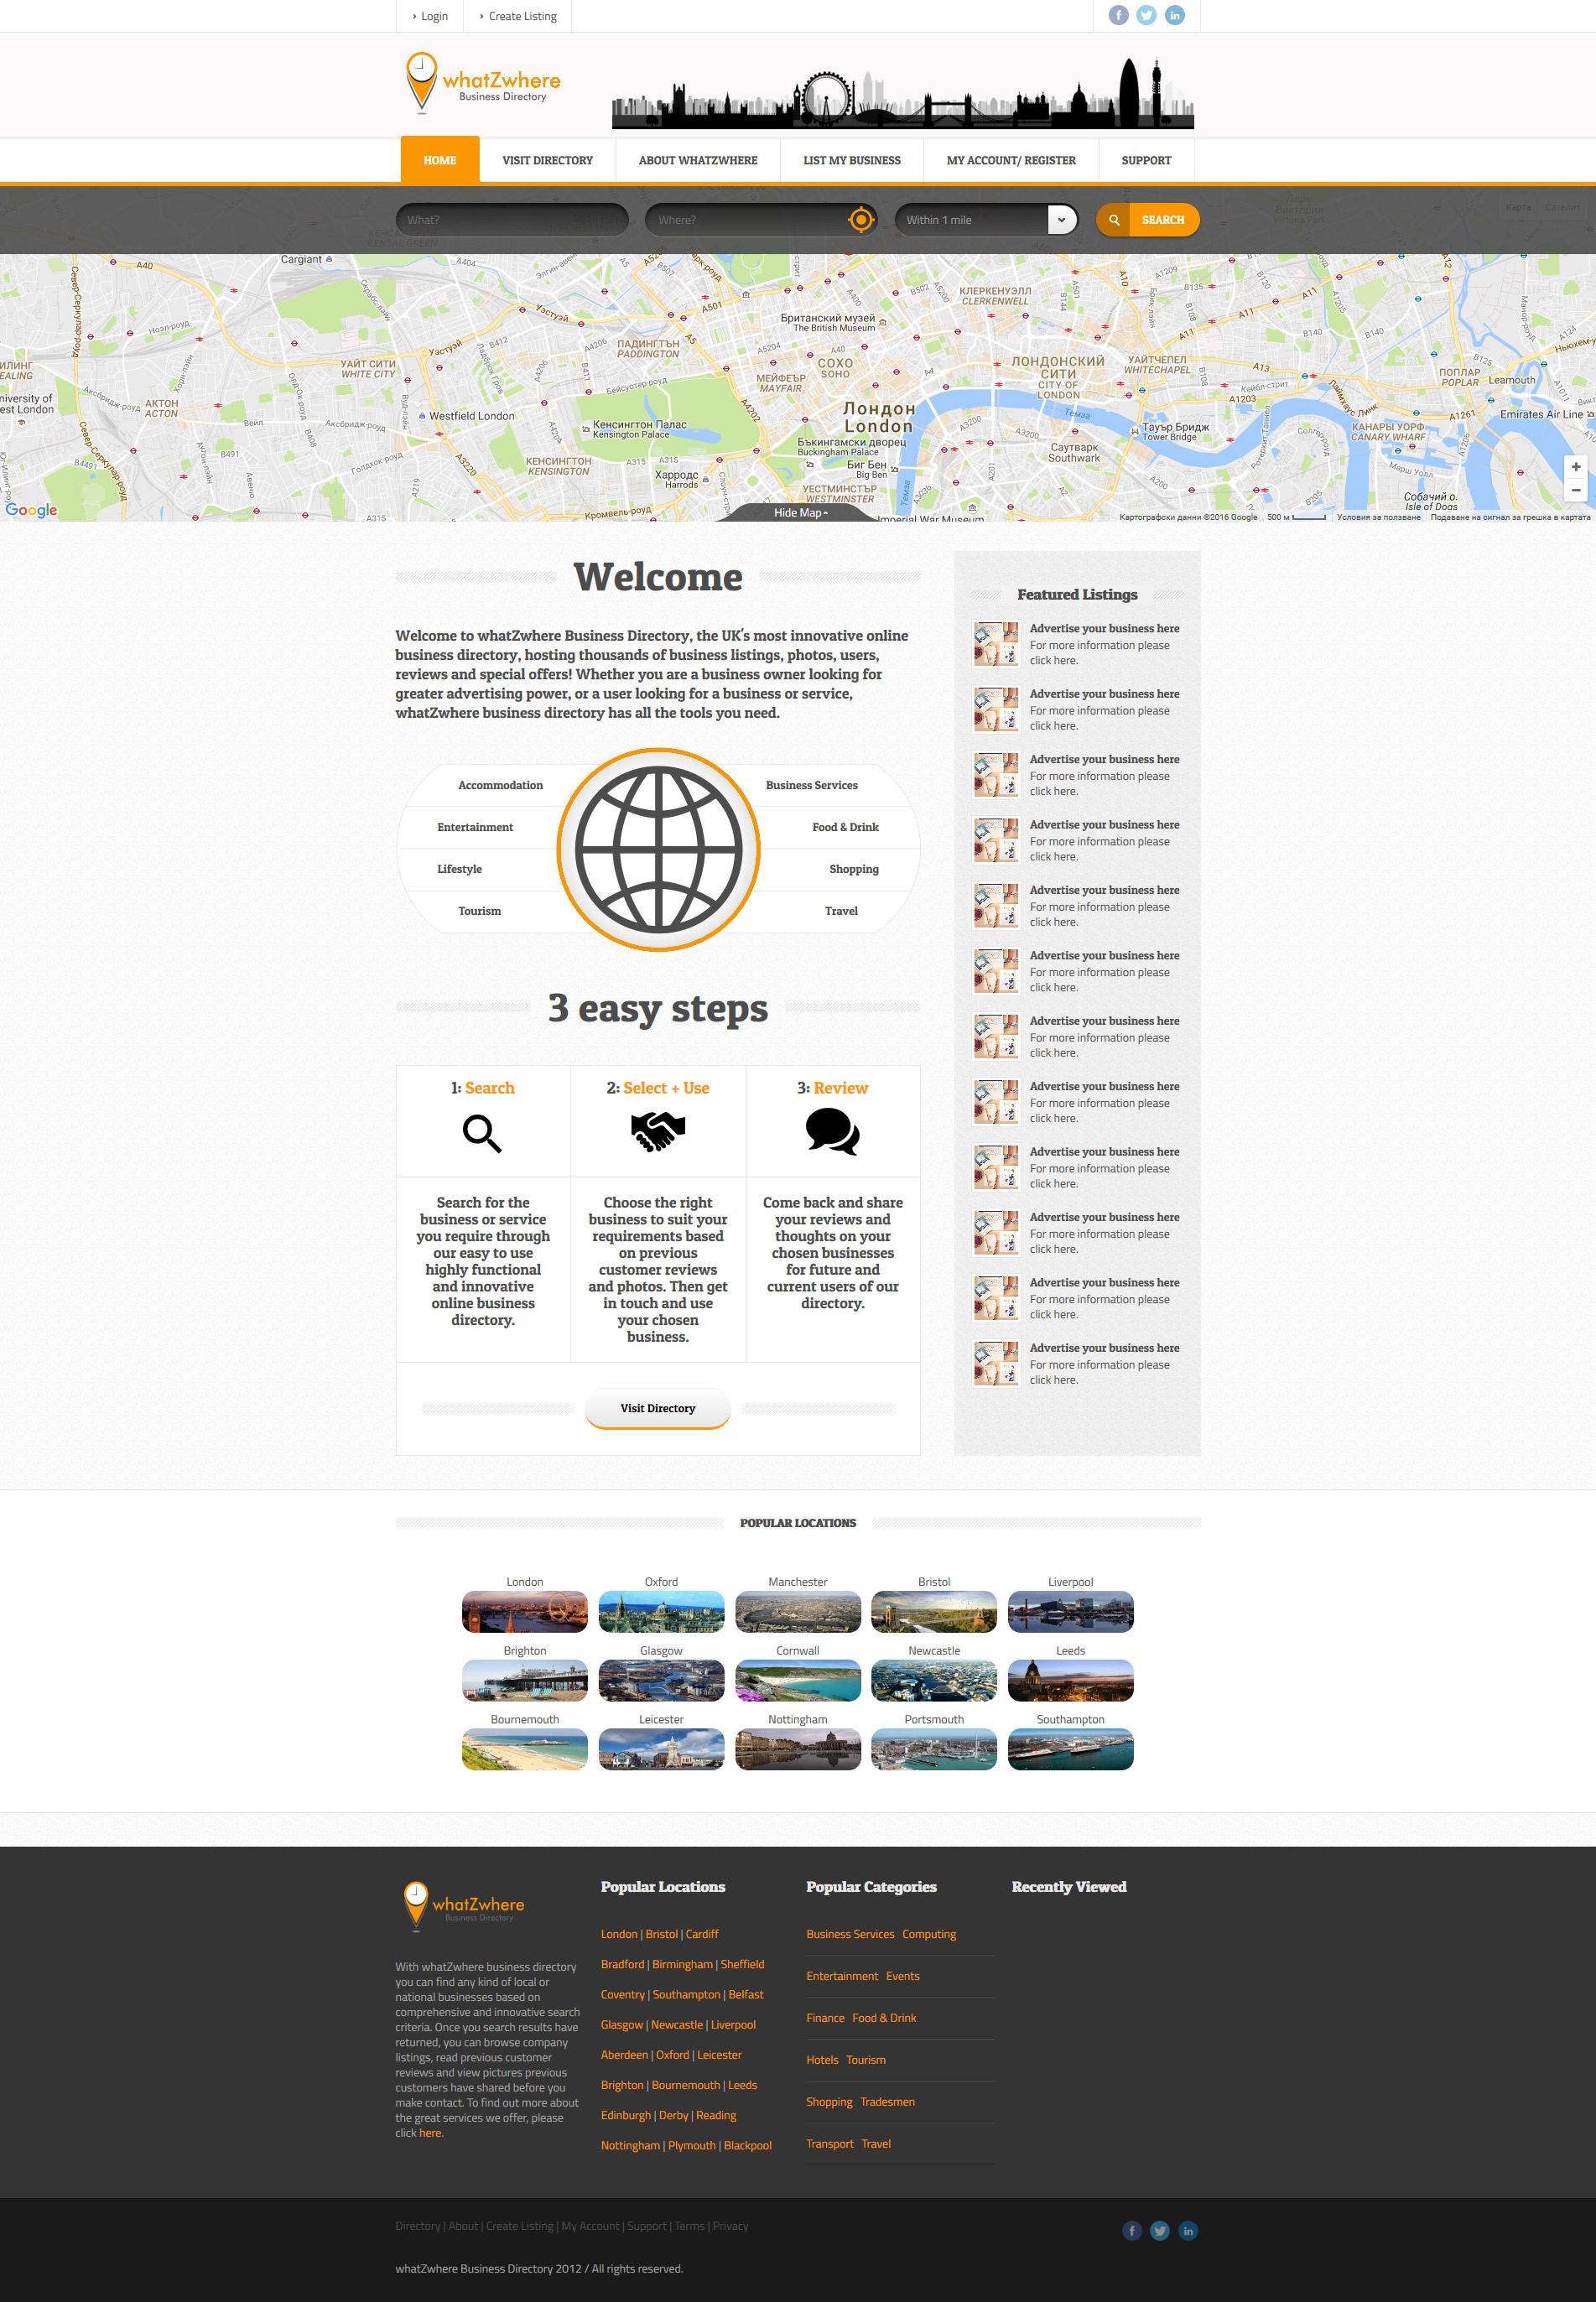Collapse the map with Hide Map
Screen dimensions: 1596x2302
pyautogui.click(x=800, y=512)
